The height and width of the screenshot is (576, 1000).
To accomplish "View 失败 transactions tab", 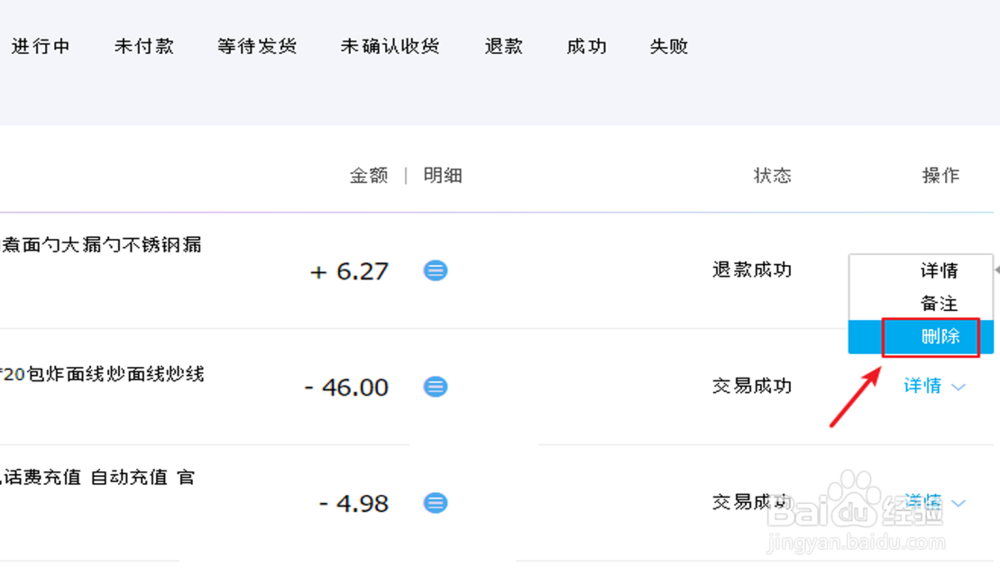I will pos(669,47).
